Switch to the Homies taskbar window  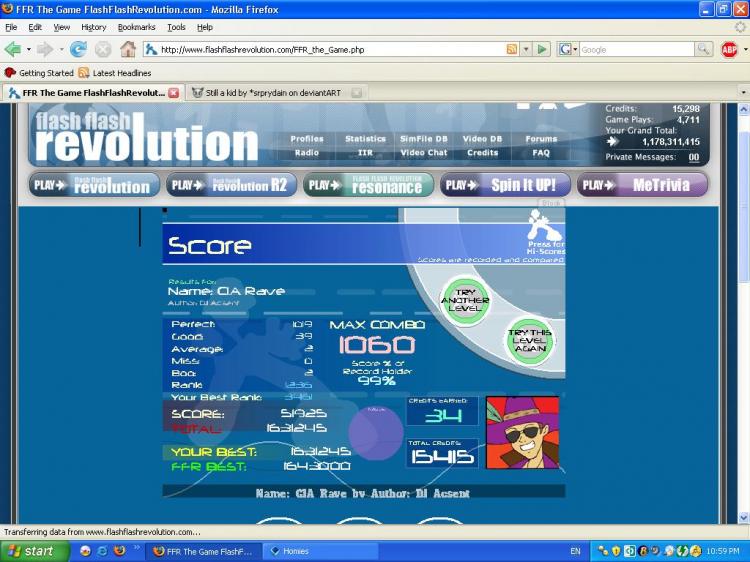pos(321,551)
